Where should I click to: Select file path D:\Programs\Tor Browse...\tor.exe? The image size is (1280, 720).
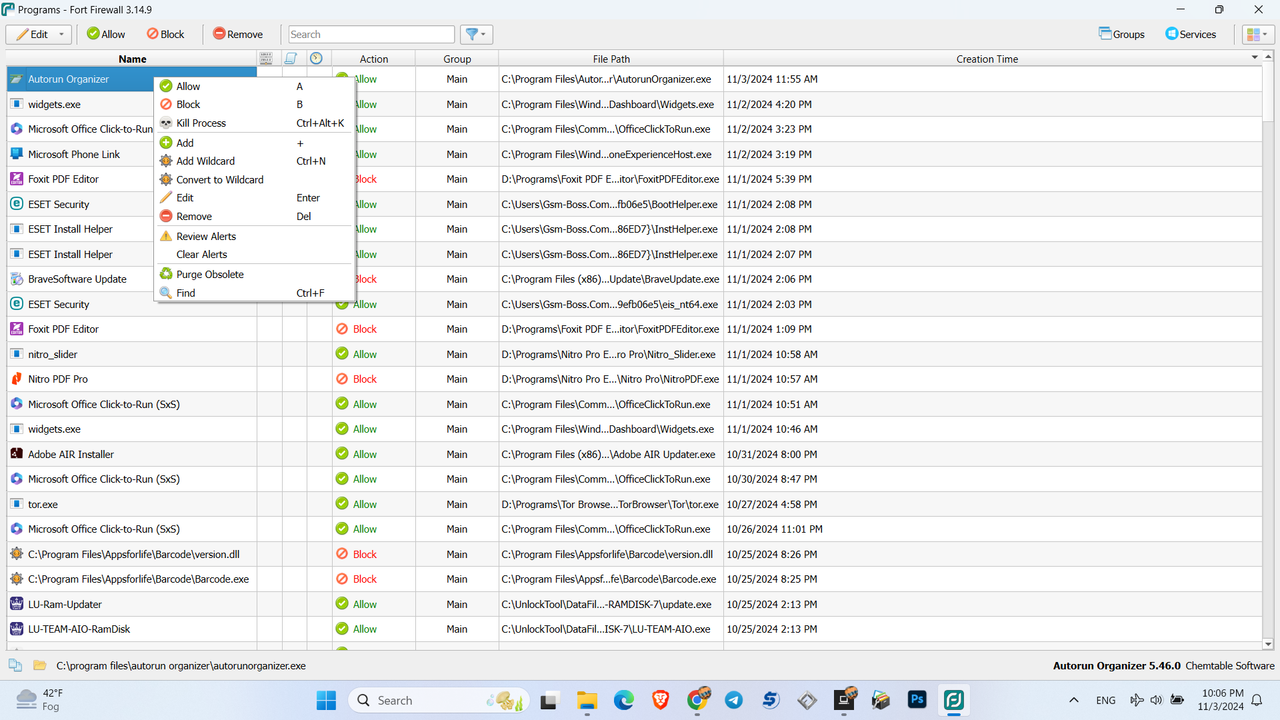coord(610,504)
